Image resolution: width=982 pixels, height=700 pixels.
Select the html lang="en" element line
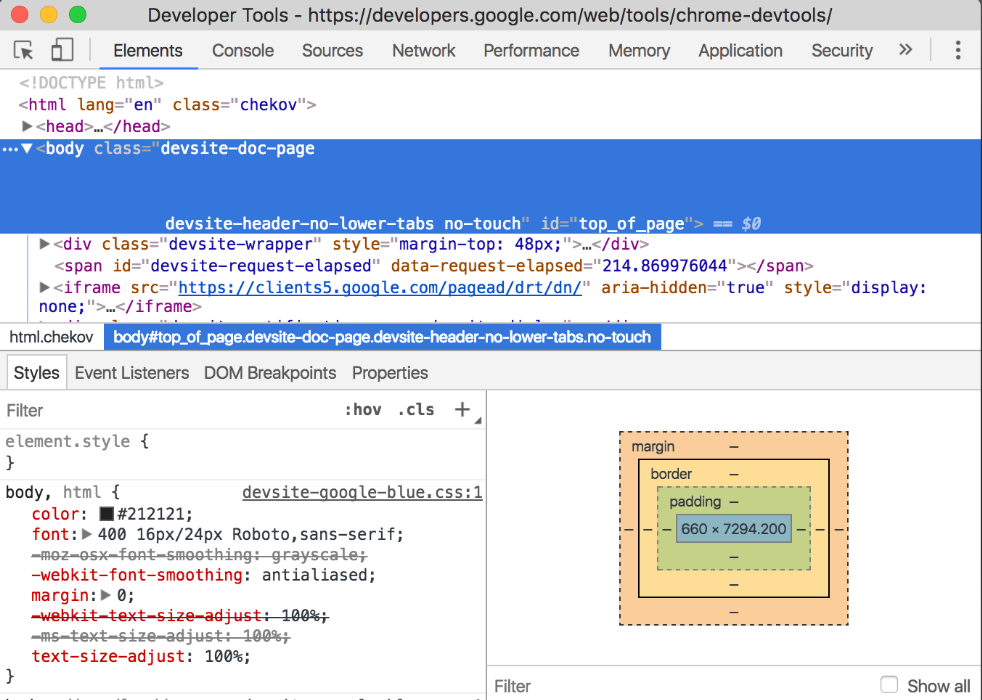click(x=167, y=105)
